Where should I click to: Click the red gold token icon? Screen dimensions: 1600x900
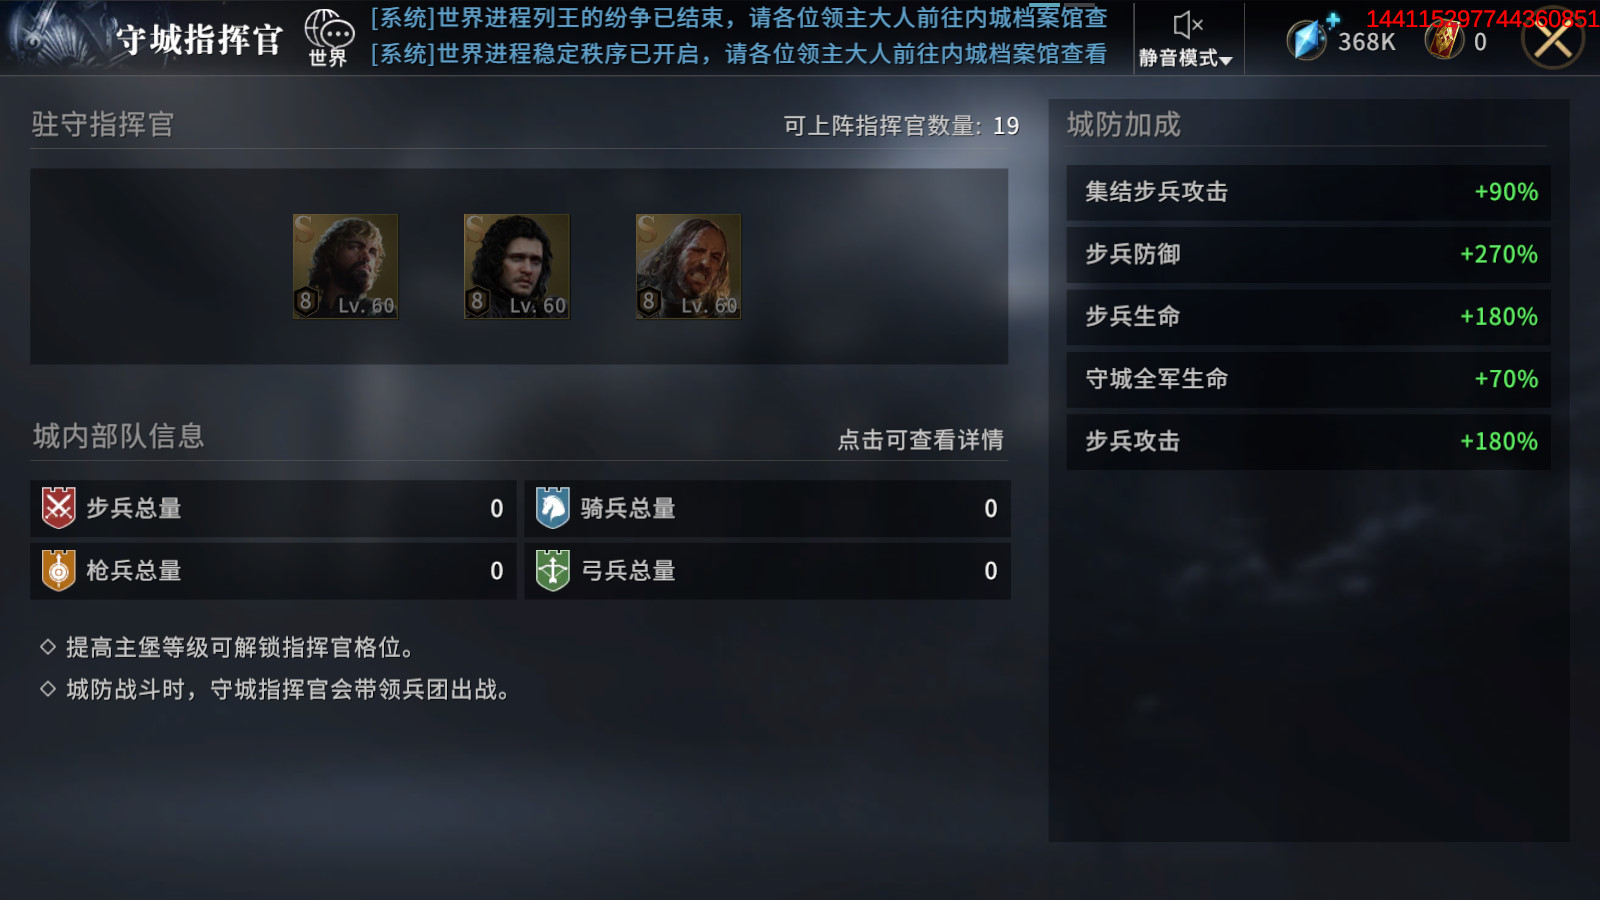point(1444,40)
